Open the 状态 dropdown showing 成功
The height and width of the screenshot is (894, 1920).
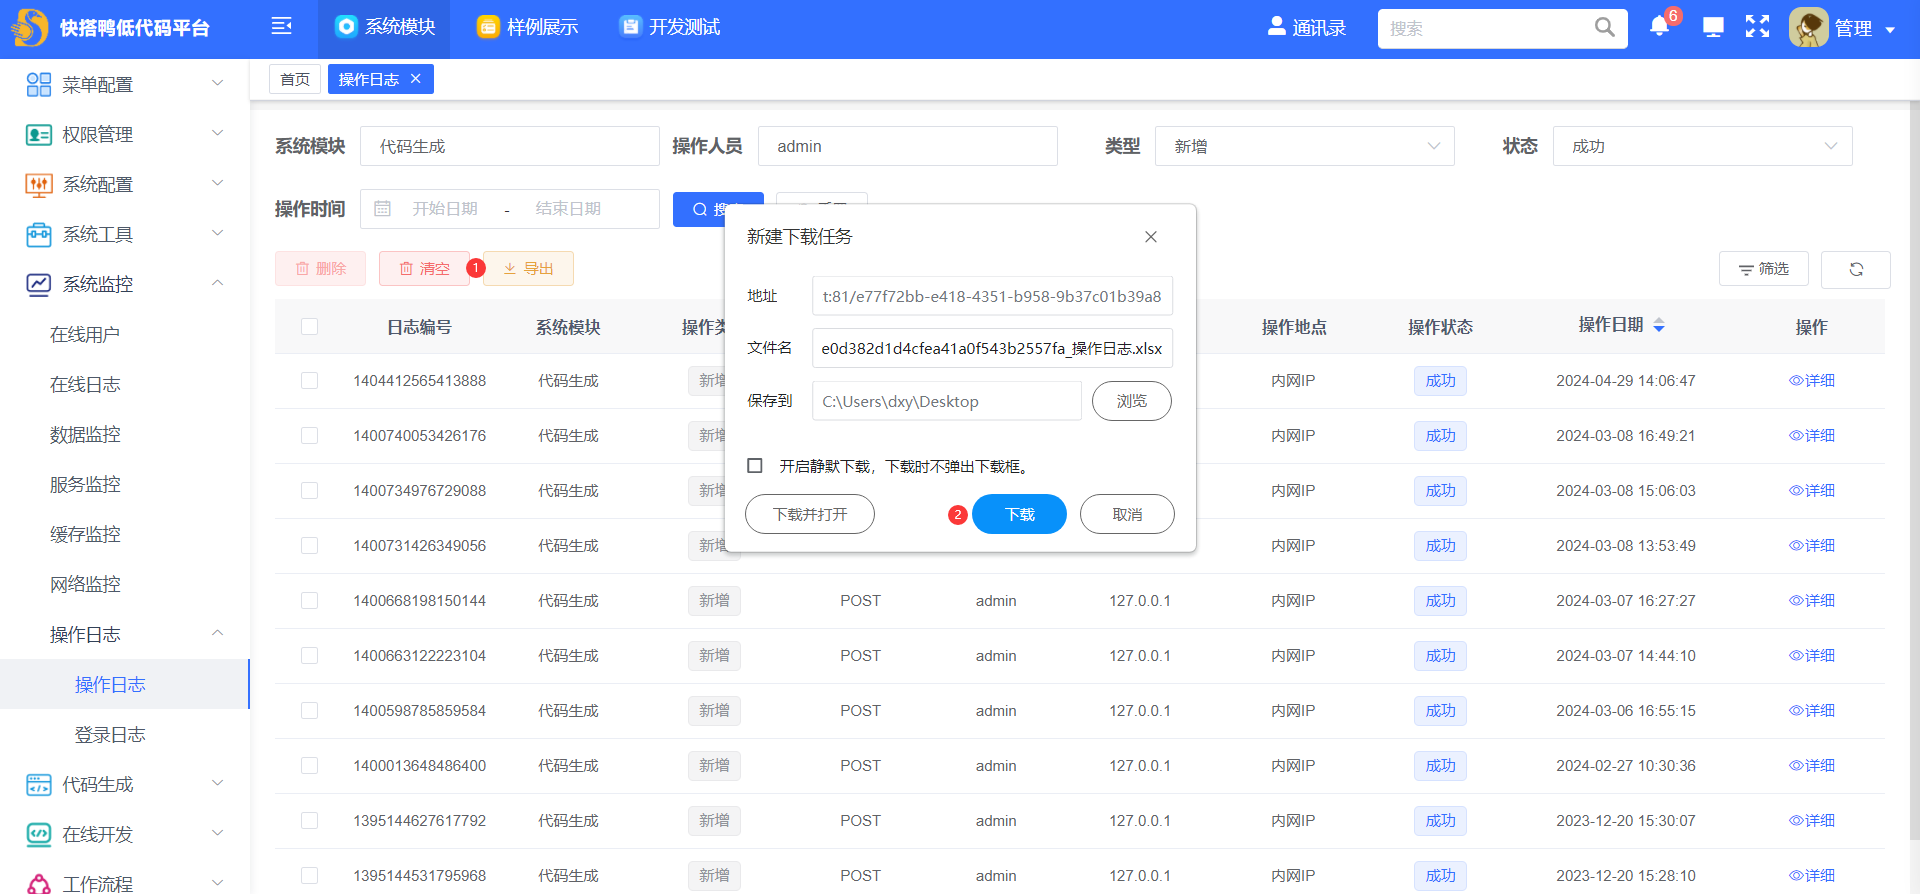click(1702, 146)
